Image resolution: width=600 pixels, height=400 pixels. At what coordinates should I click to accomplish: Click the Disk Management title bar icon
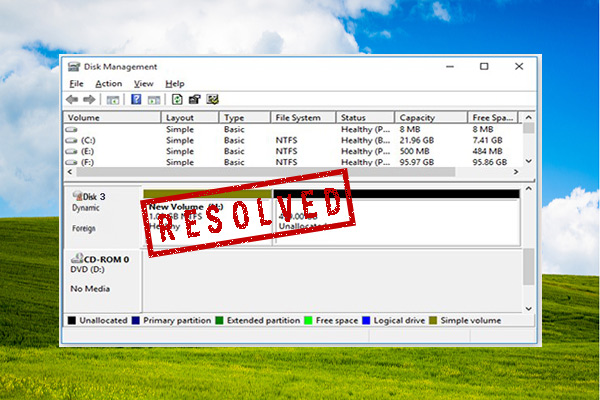point(74,67)
